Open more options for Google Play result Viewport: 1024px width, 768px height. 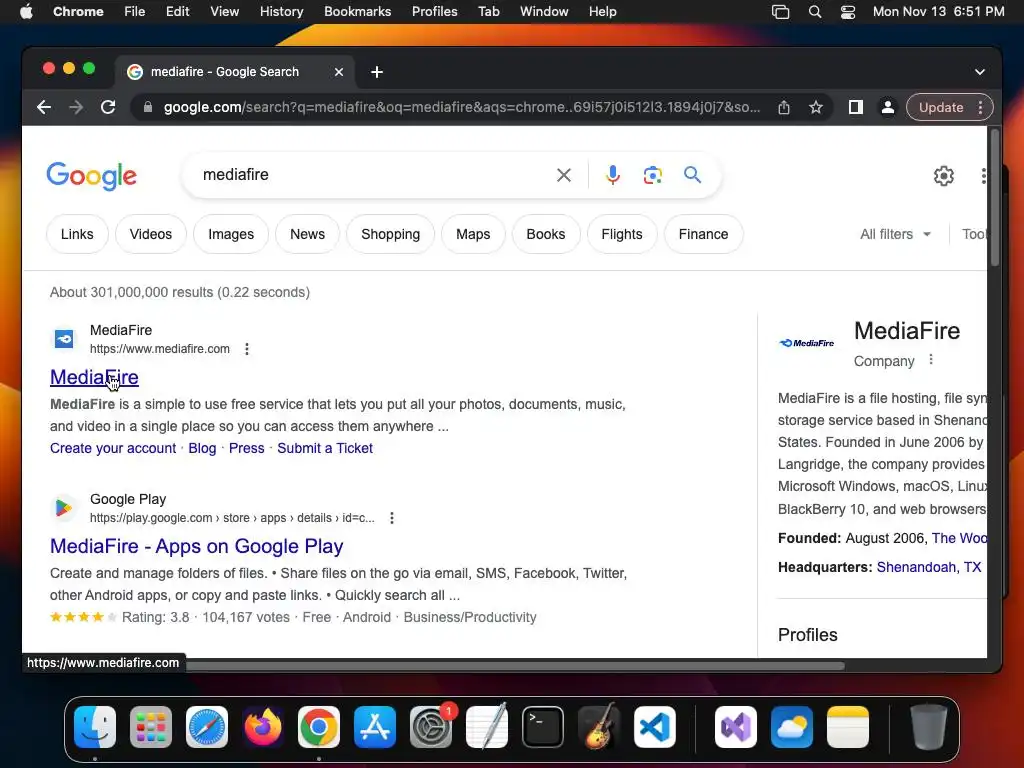pos(392,518)
